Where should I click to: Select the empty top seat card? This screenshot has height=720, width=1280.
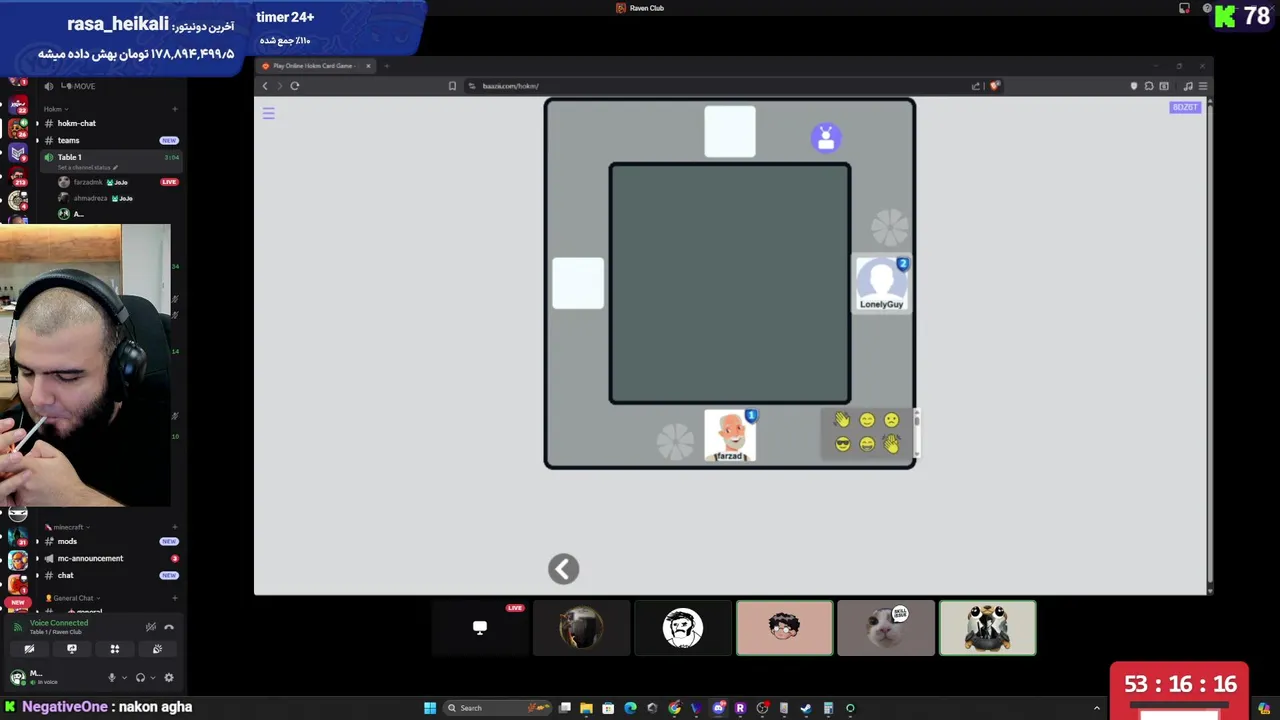(x=730, y=131)
